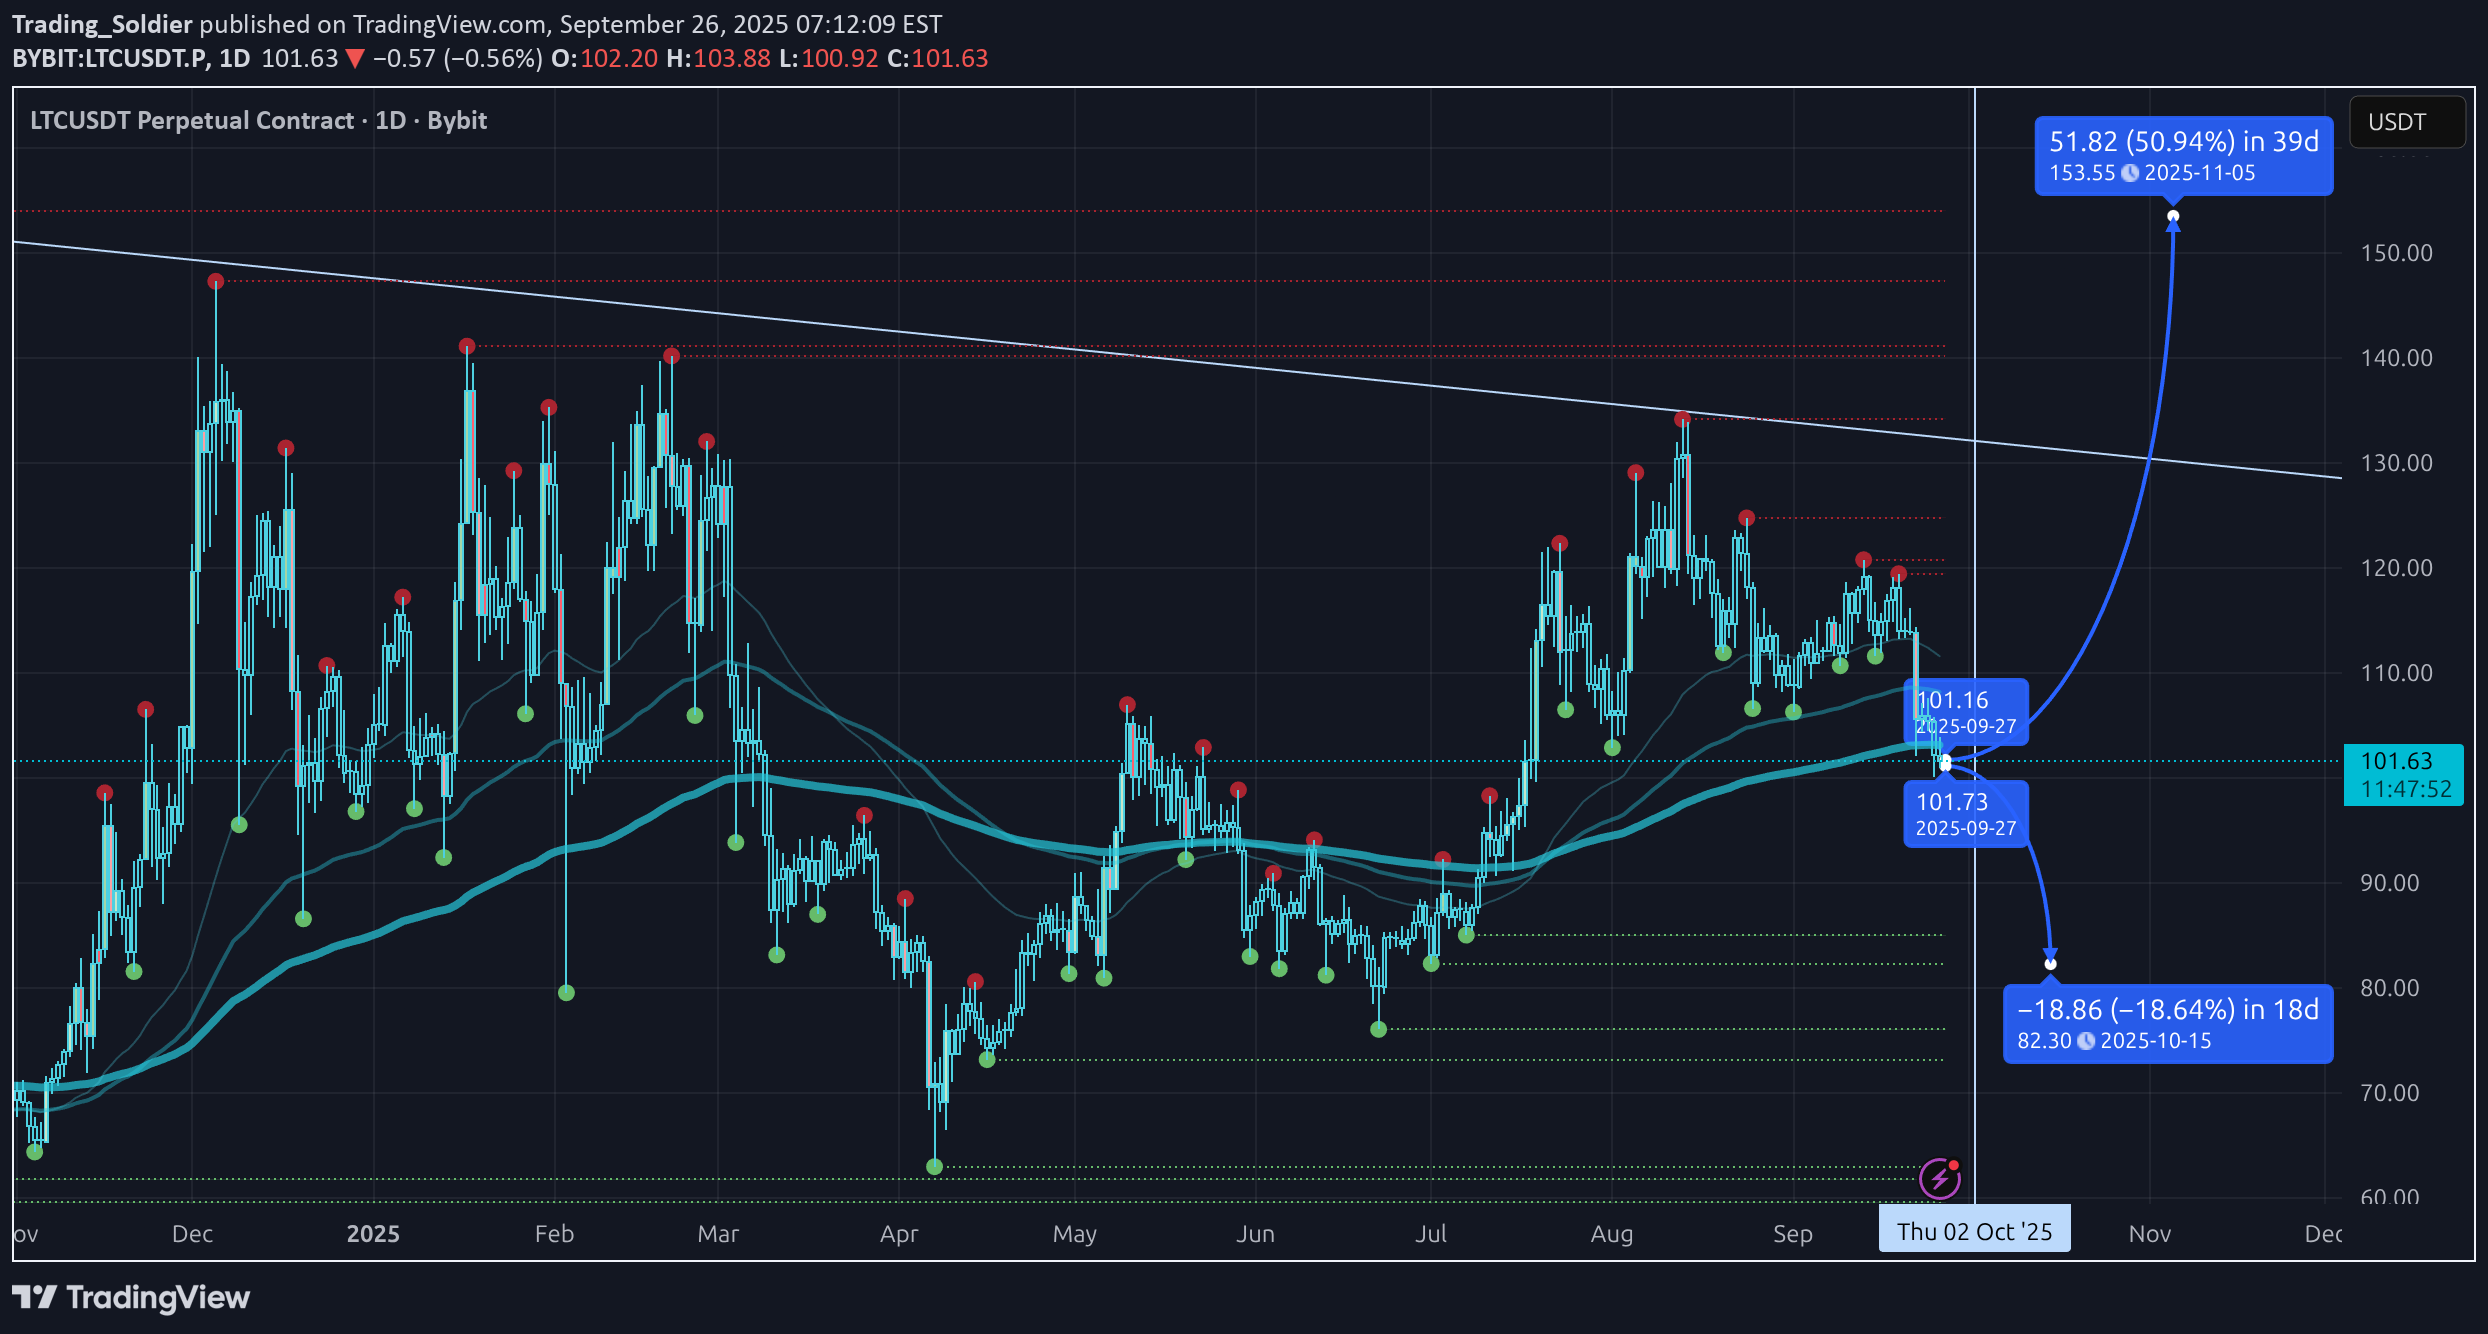
Task: Click the upper forecast arrow endpoint at 153.55
Action: point(2173,216)
